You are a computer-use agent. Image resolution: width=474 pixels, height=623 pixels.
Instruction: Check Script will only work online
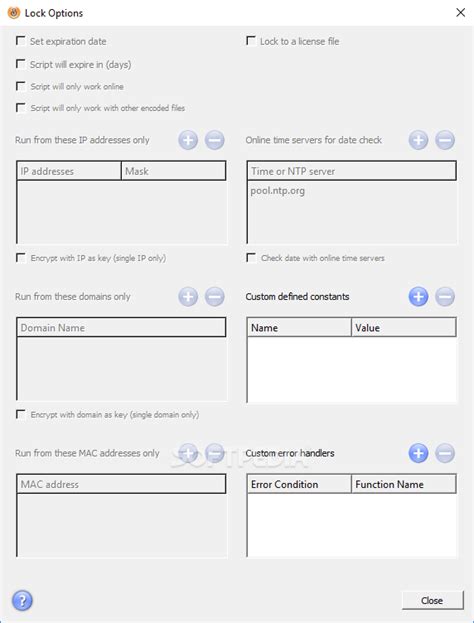[20, 86]
